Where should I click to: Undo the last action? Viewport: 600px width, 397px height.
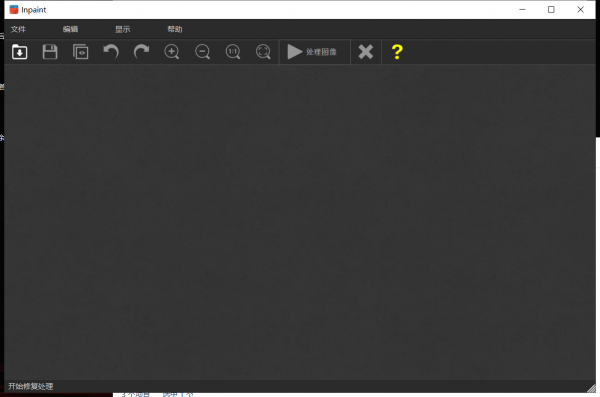111,51
